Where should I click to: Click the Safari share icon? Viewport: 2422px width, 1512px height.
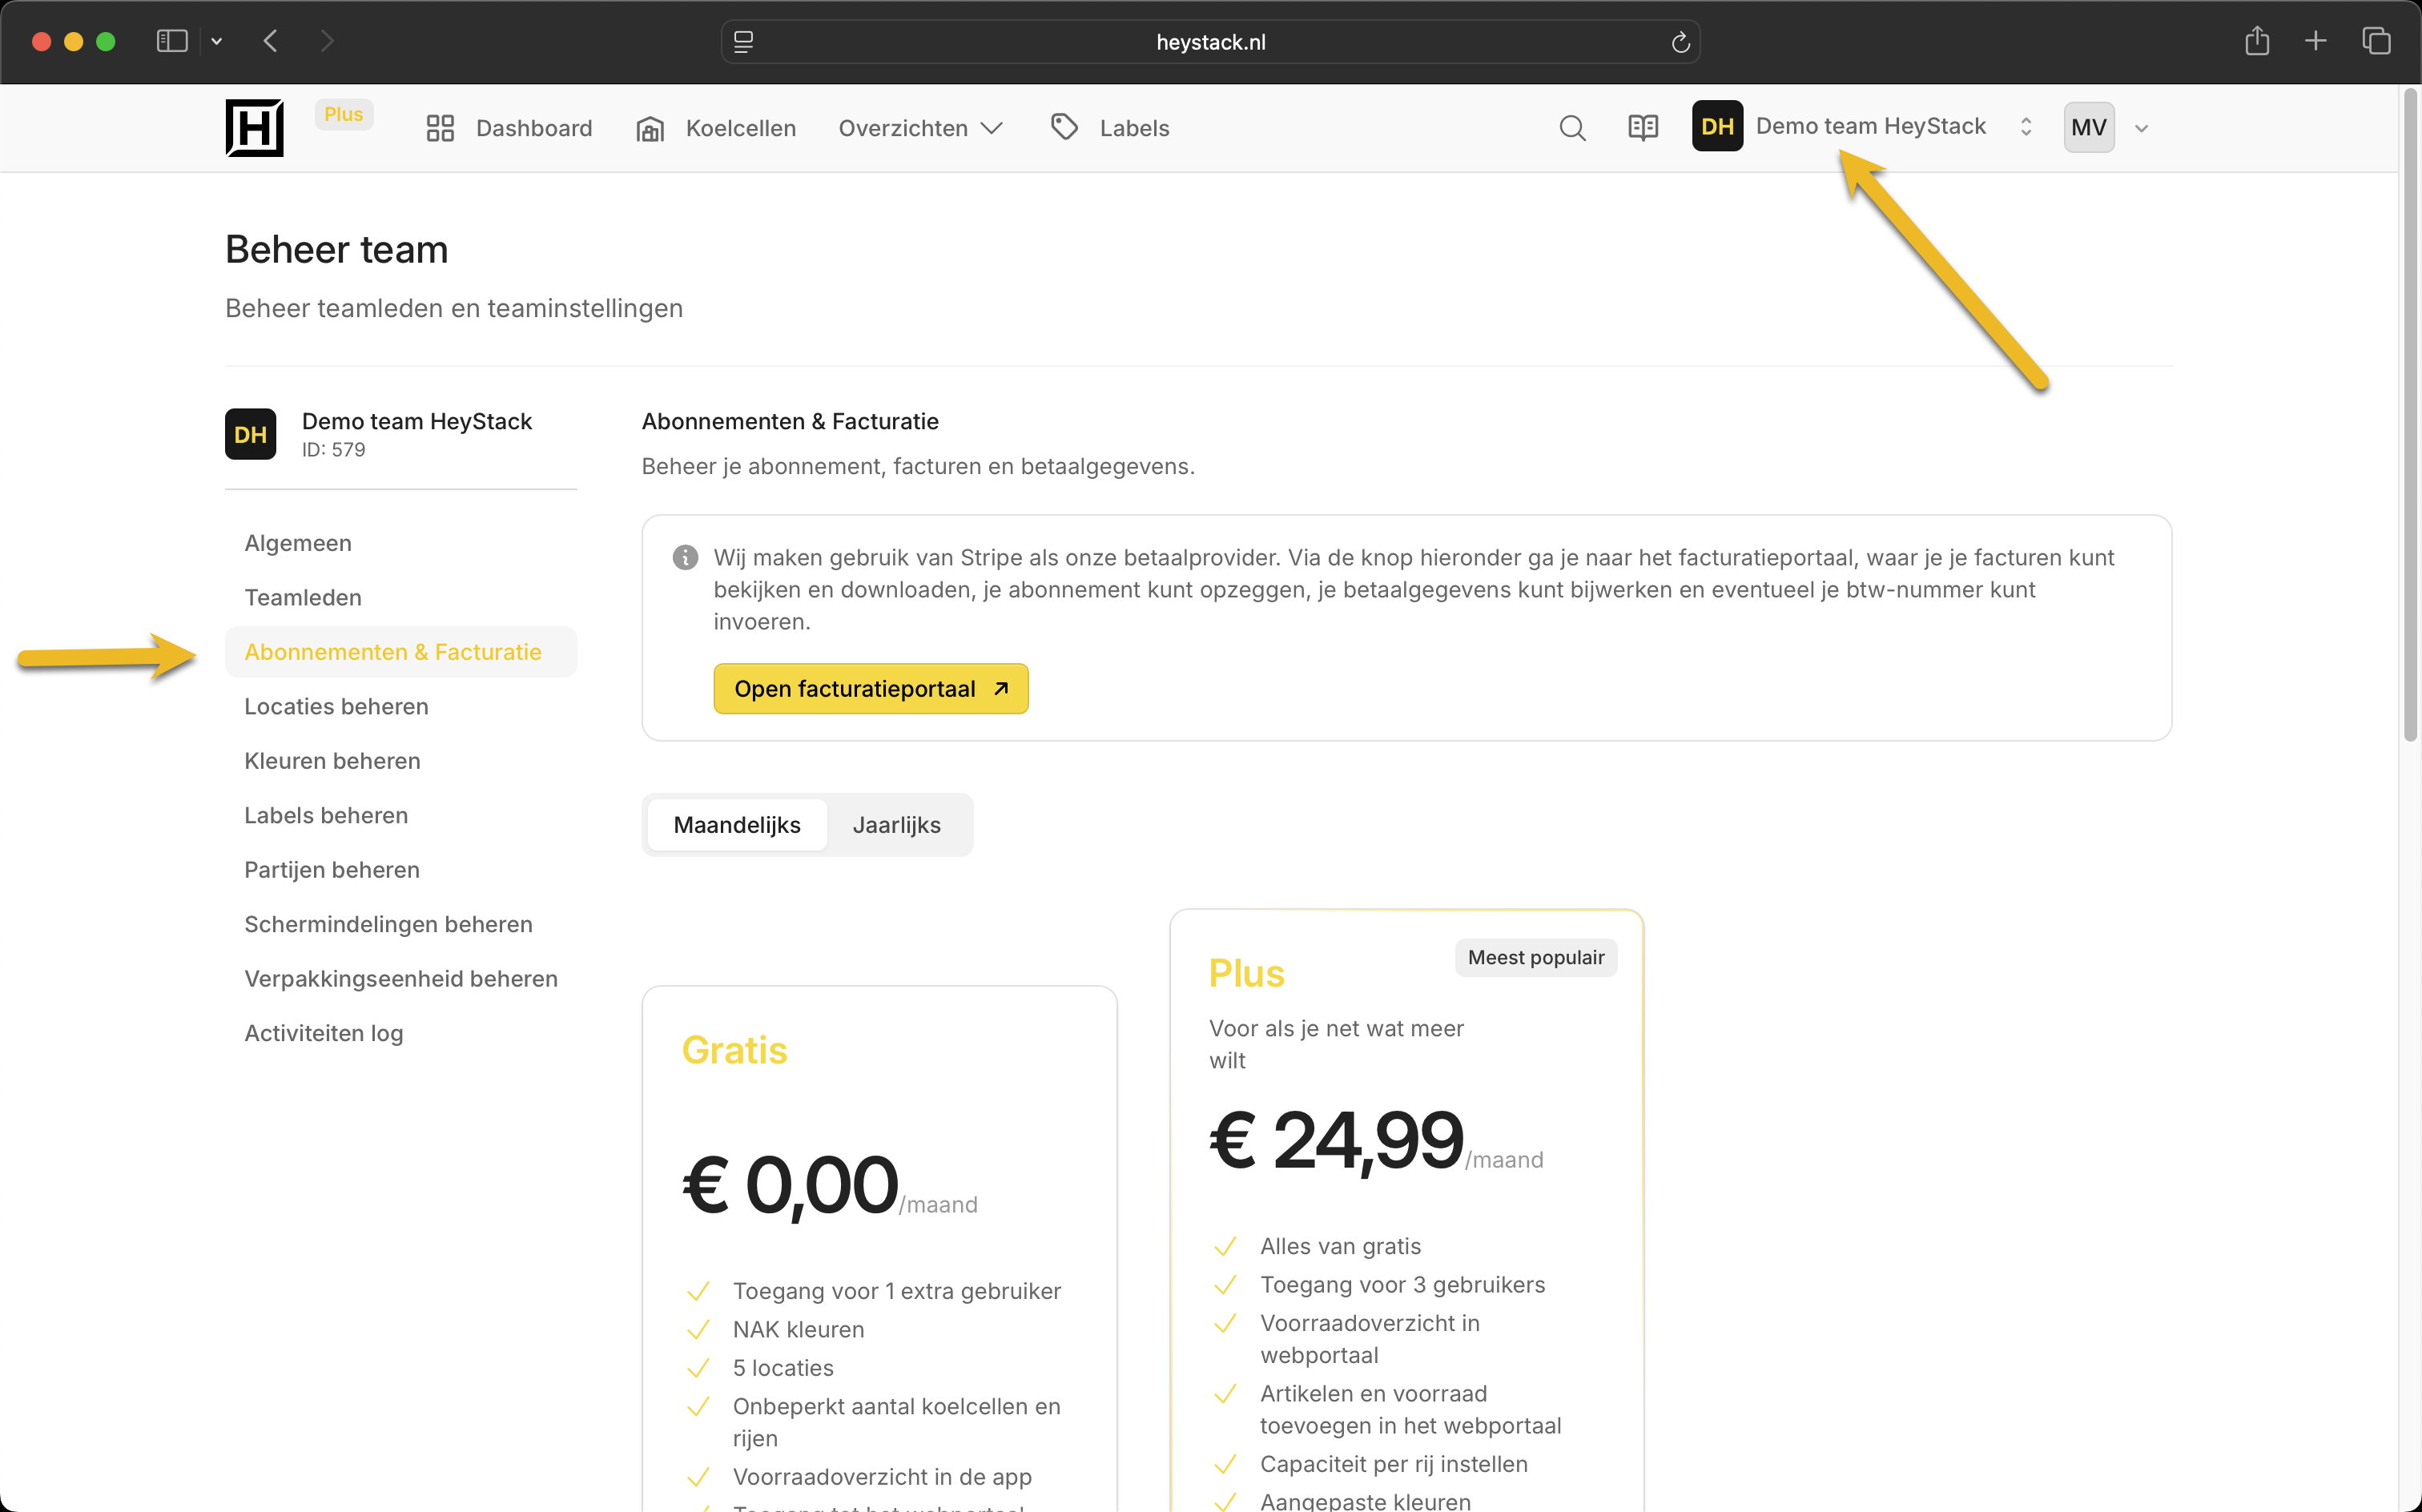click(2256, 41)
